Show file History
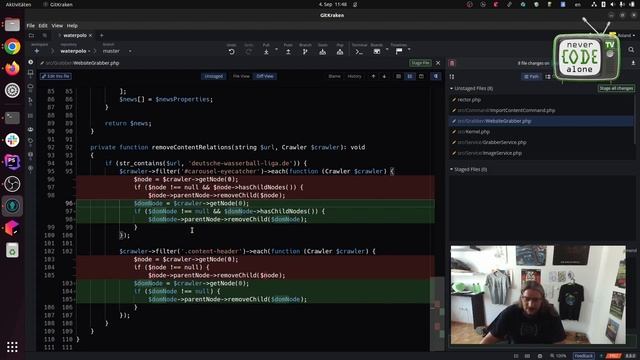The height and width of the screenshot is (360, 640). coord(354,76)
